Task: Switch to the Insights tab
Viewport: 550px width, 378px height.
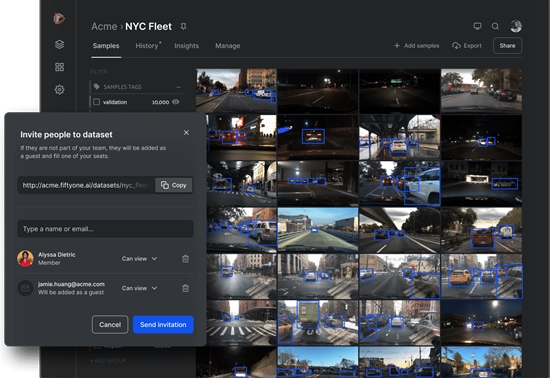Action: click(x=187, y=46)
